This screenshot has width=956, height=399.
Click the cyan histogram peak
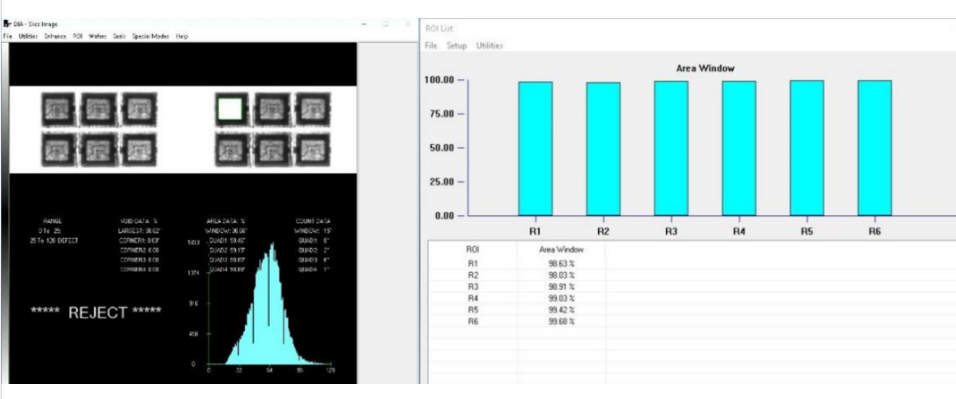pyautogui.click(x=273, y=246)
